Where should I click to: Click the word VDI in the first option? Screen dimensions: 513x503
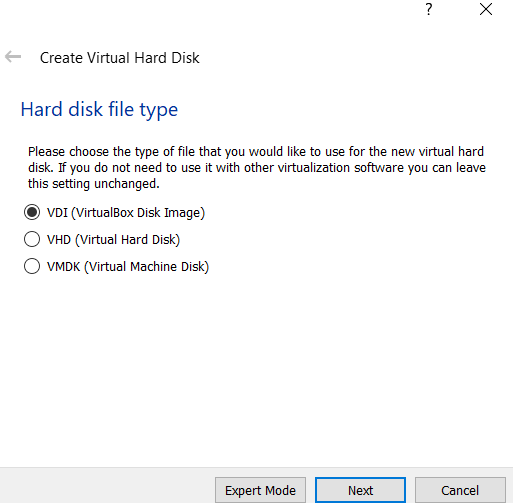(x=57, y=213)
